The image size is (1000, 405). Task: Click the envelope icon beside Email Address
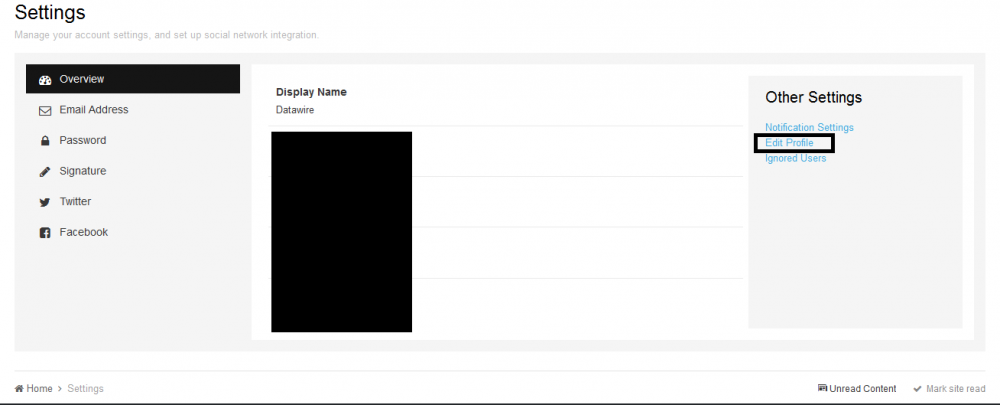pyautogui.click(x=45, y=111)
